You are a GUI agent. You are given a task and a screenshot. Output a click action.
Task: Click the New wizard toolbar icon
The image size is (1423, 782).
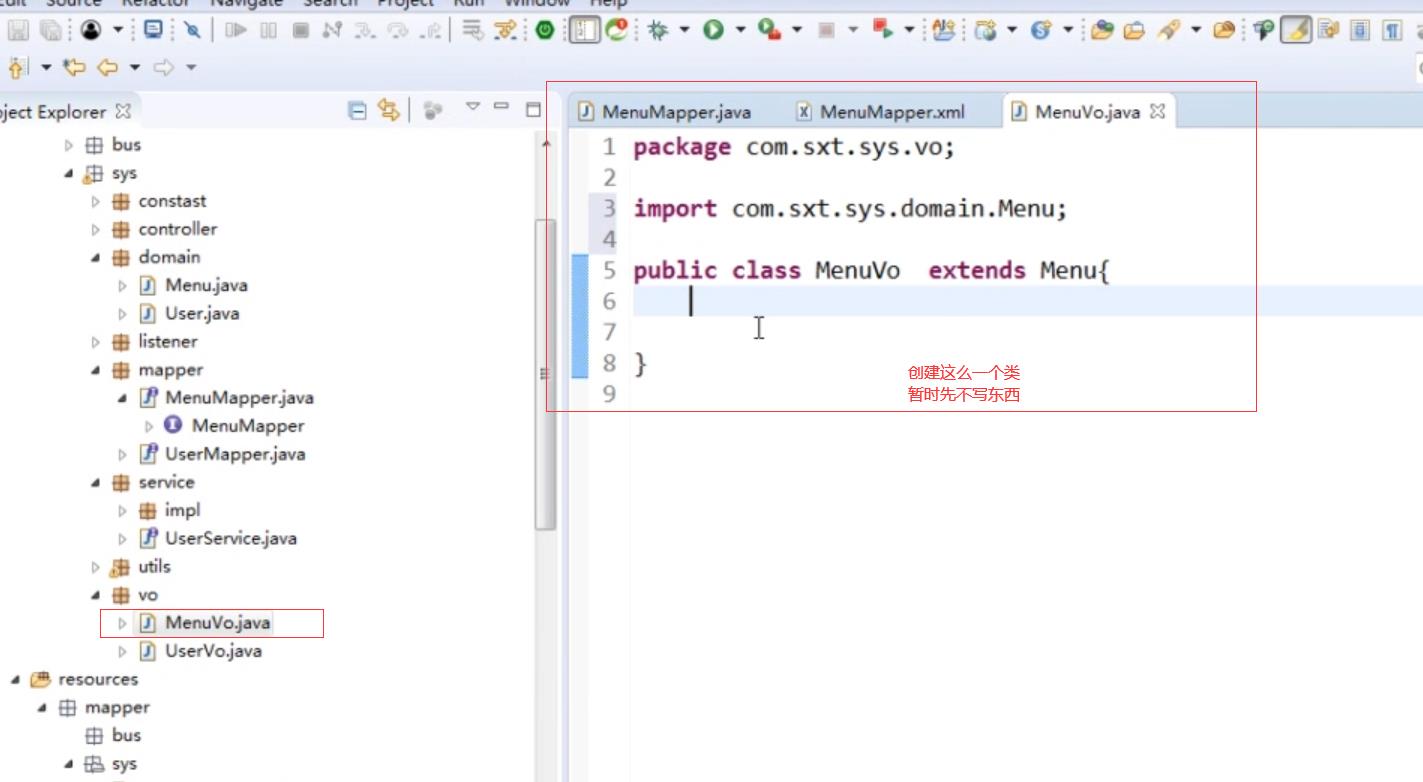coord(985,31)
